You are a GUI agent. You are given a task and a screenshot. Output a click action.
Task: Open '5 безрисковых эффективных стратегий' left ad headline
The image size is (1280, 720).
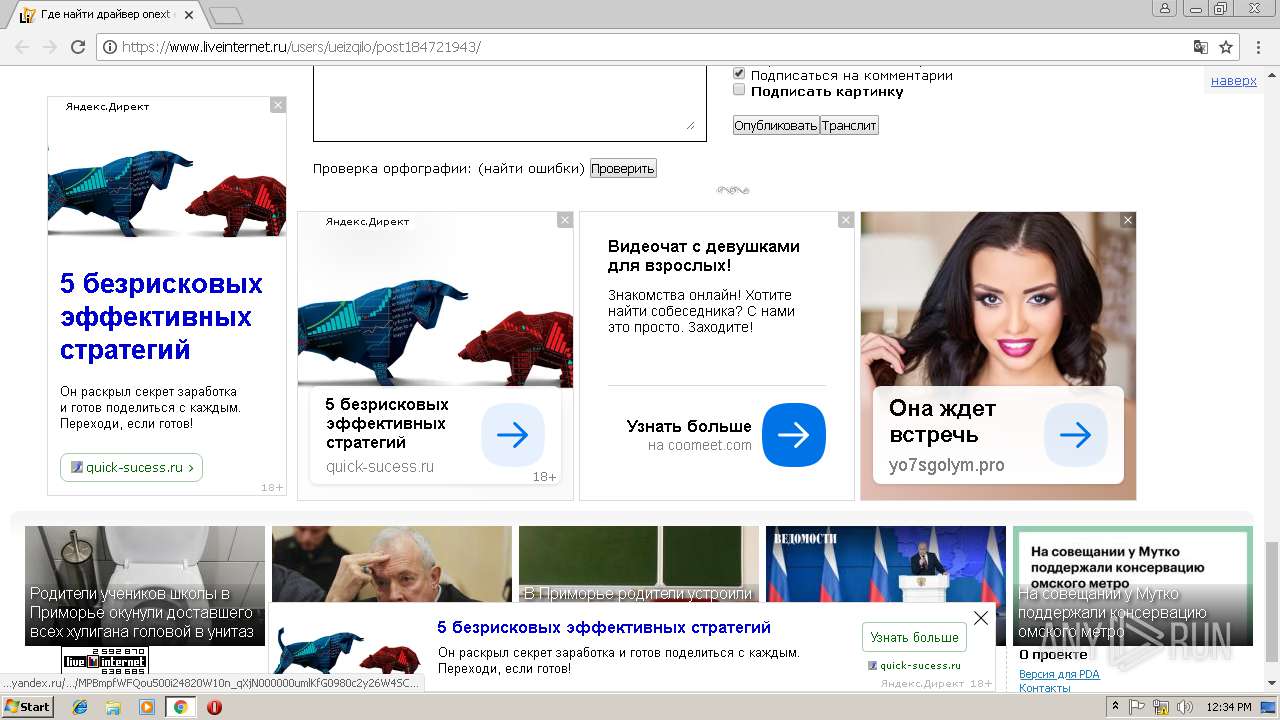[x=161, y=316]
